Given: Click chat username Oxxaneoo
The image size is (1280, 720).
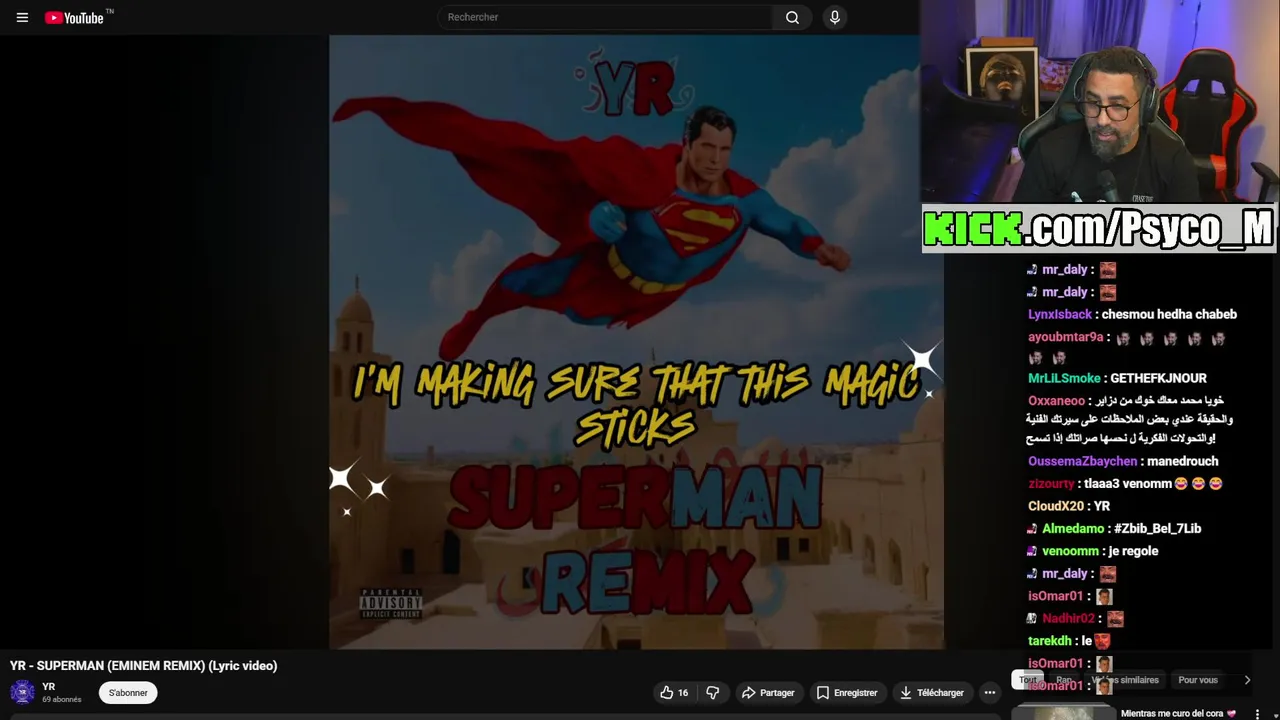Looking at the screenshot, I should coord(1056,401).
